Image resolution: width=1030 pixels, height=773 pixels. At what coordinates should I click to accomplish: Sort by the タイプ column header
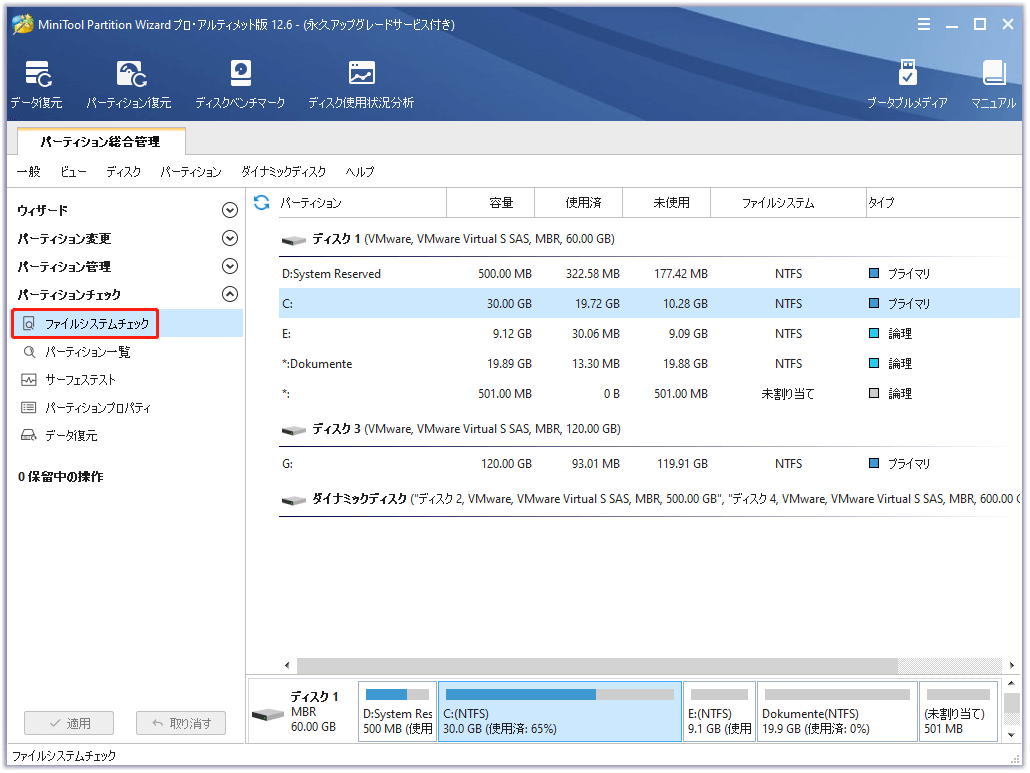coord(943,202)
